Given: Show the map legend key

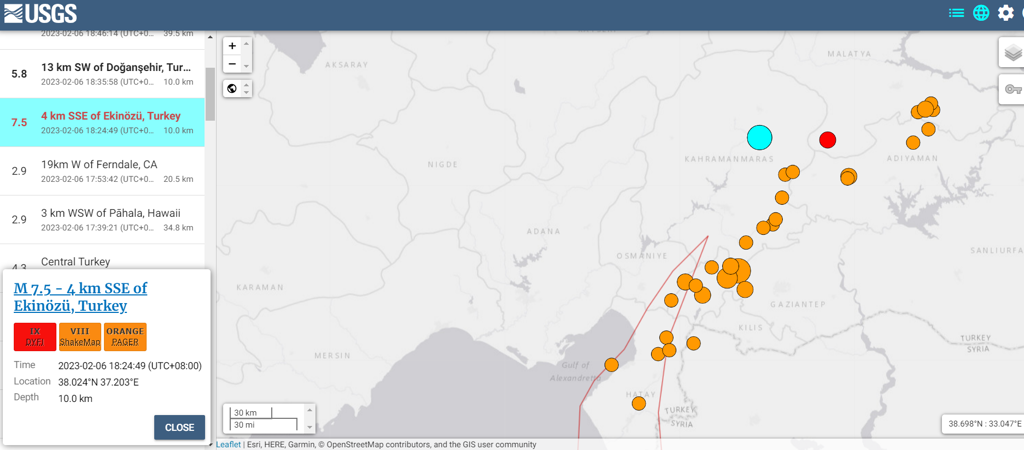Looking at the screenshot, I should (1013, 89).
